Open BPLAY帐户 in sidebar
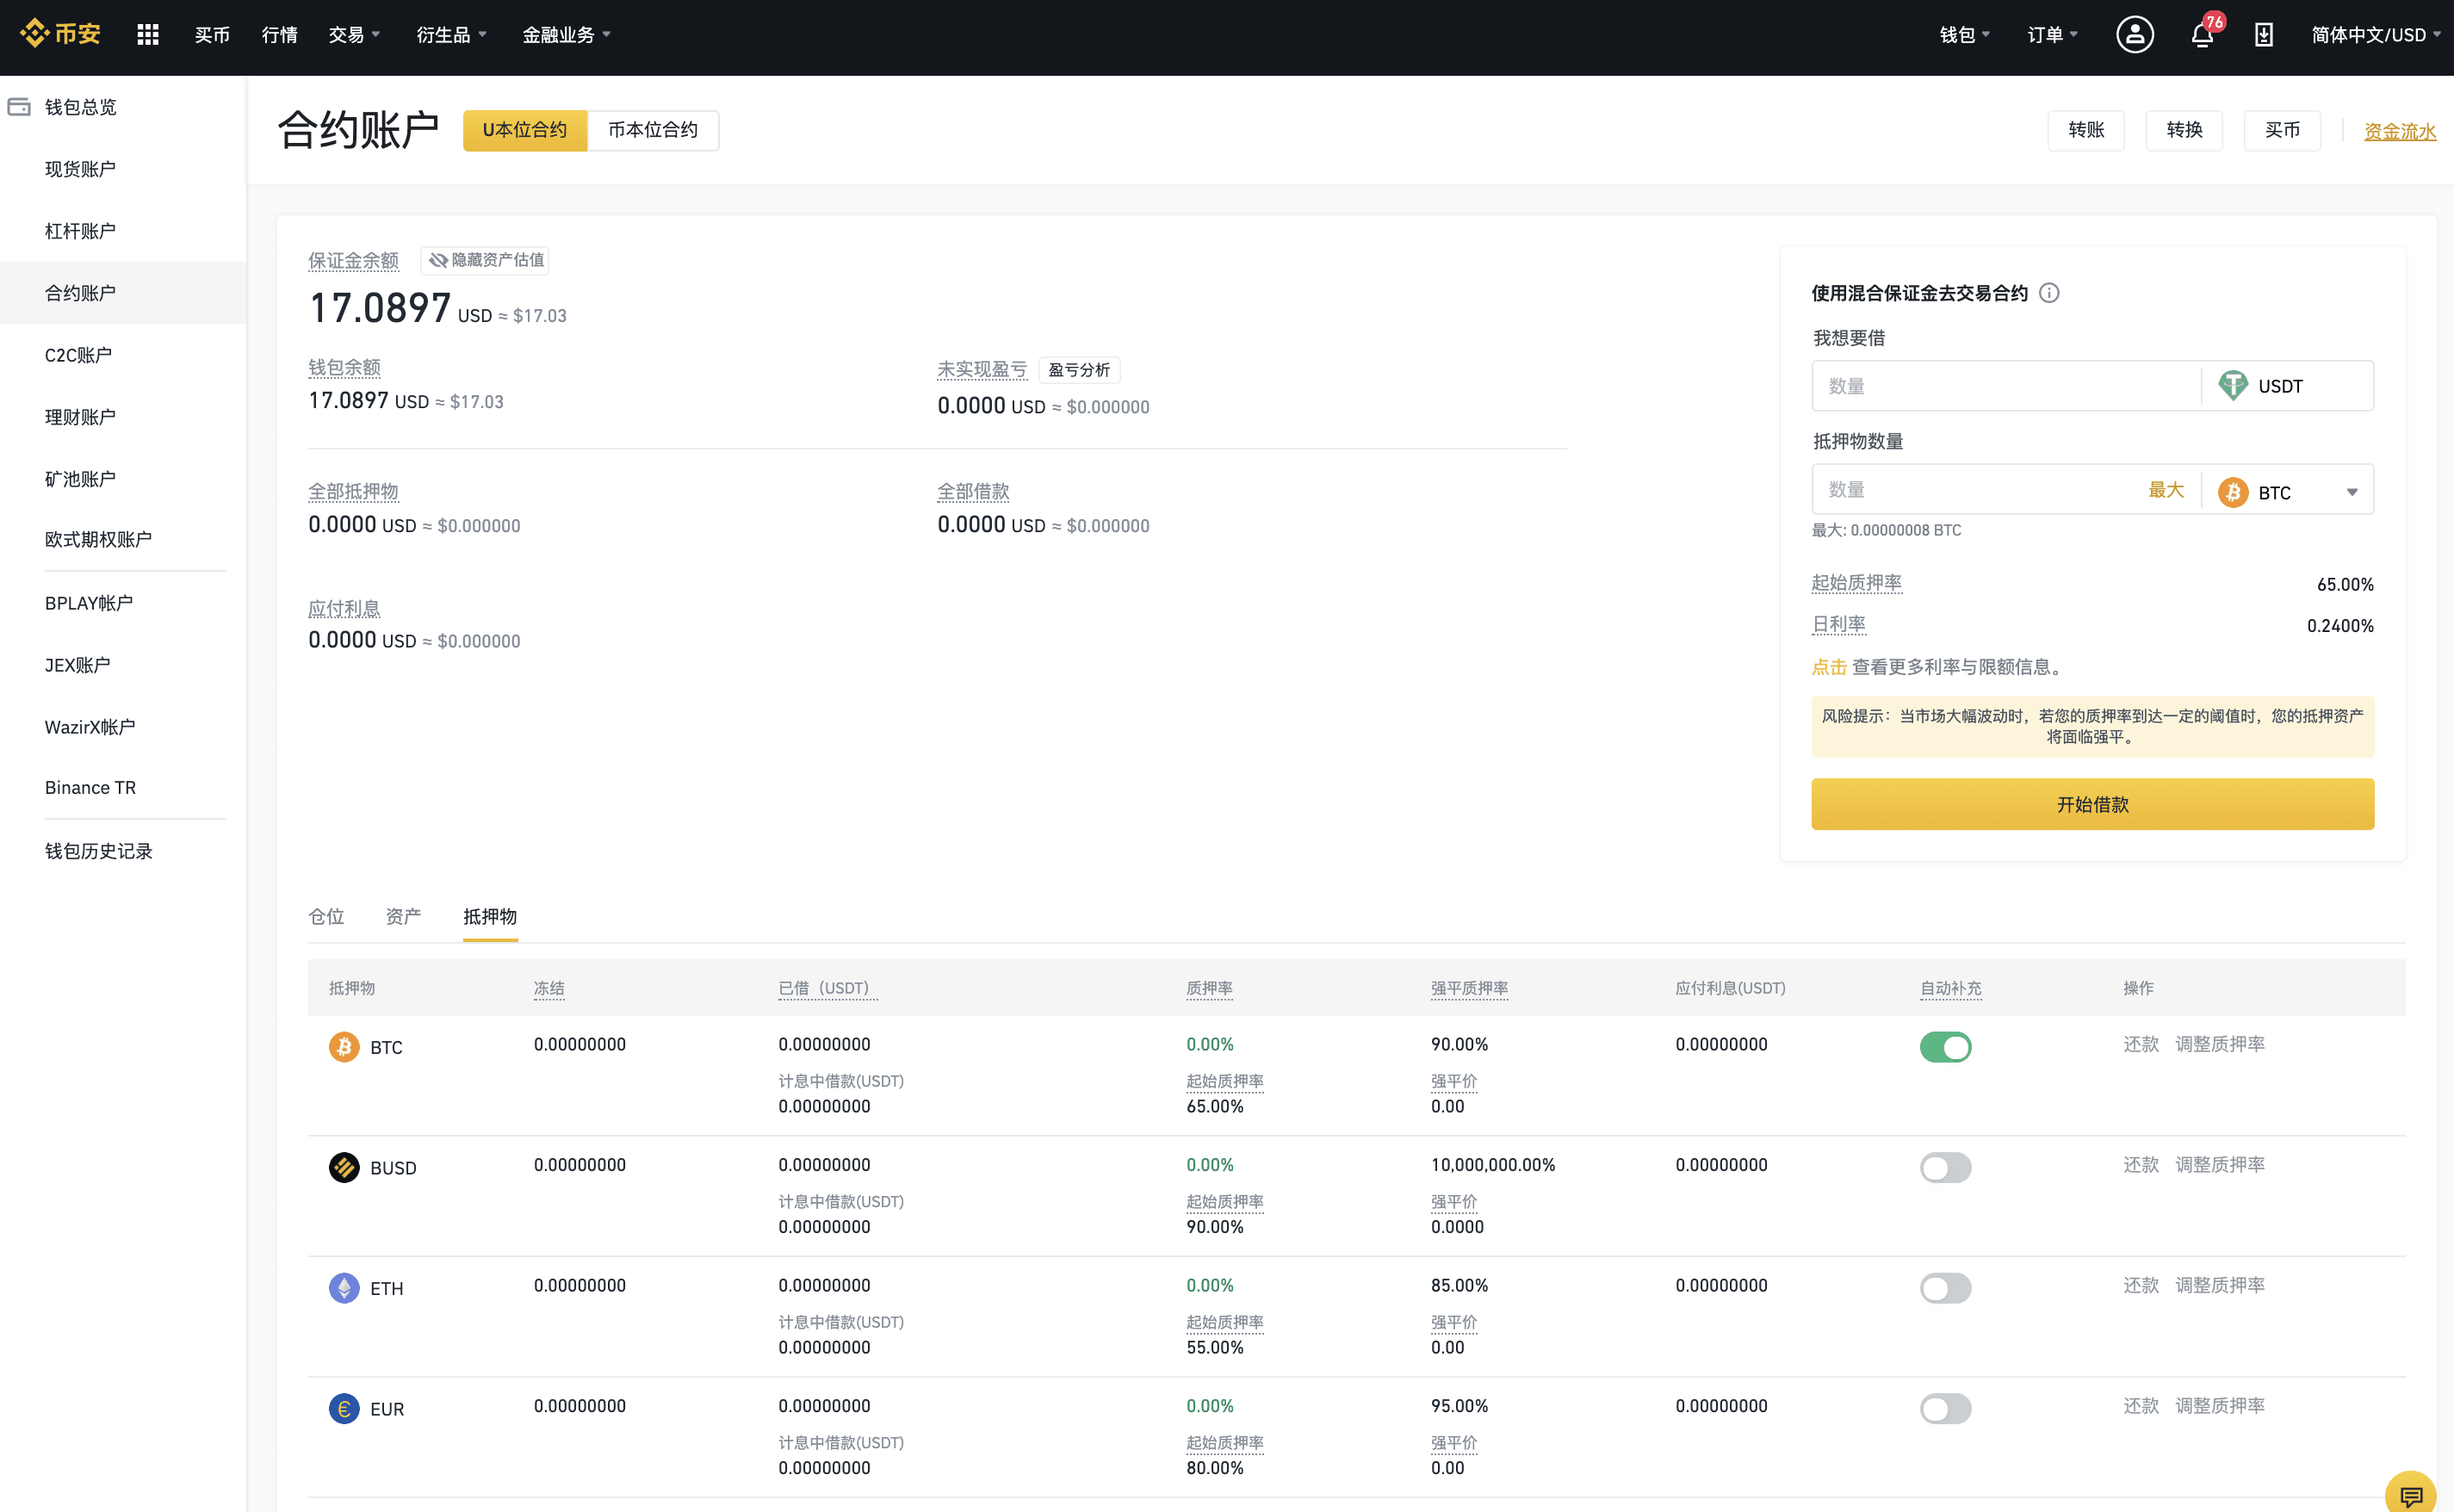Viewport: 2454px width, 1512px height. [89, 603]
